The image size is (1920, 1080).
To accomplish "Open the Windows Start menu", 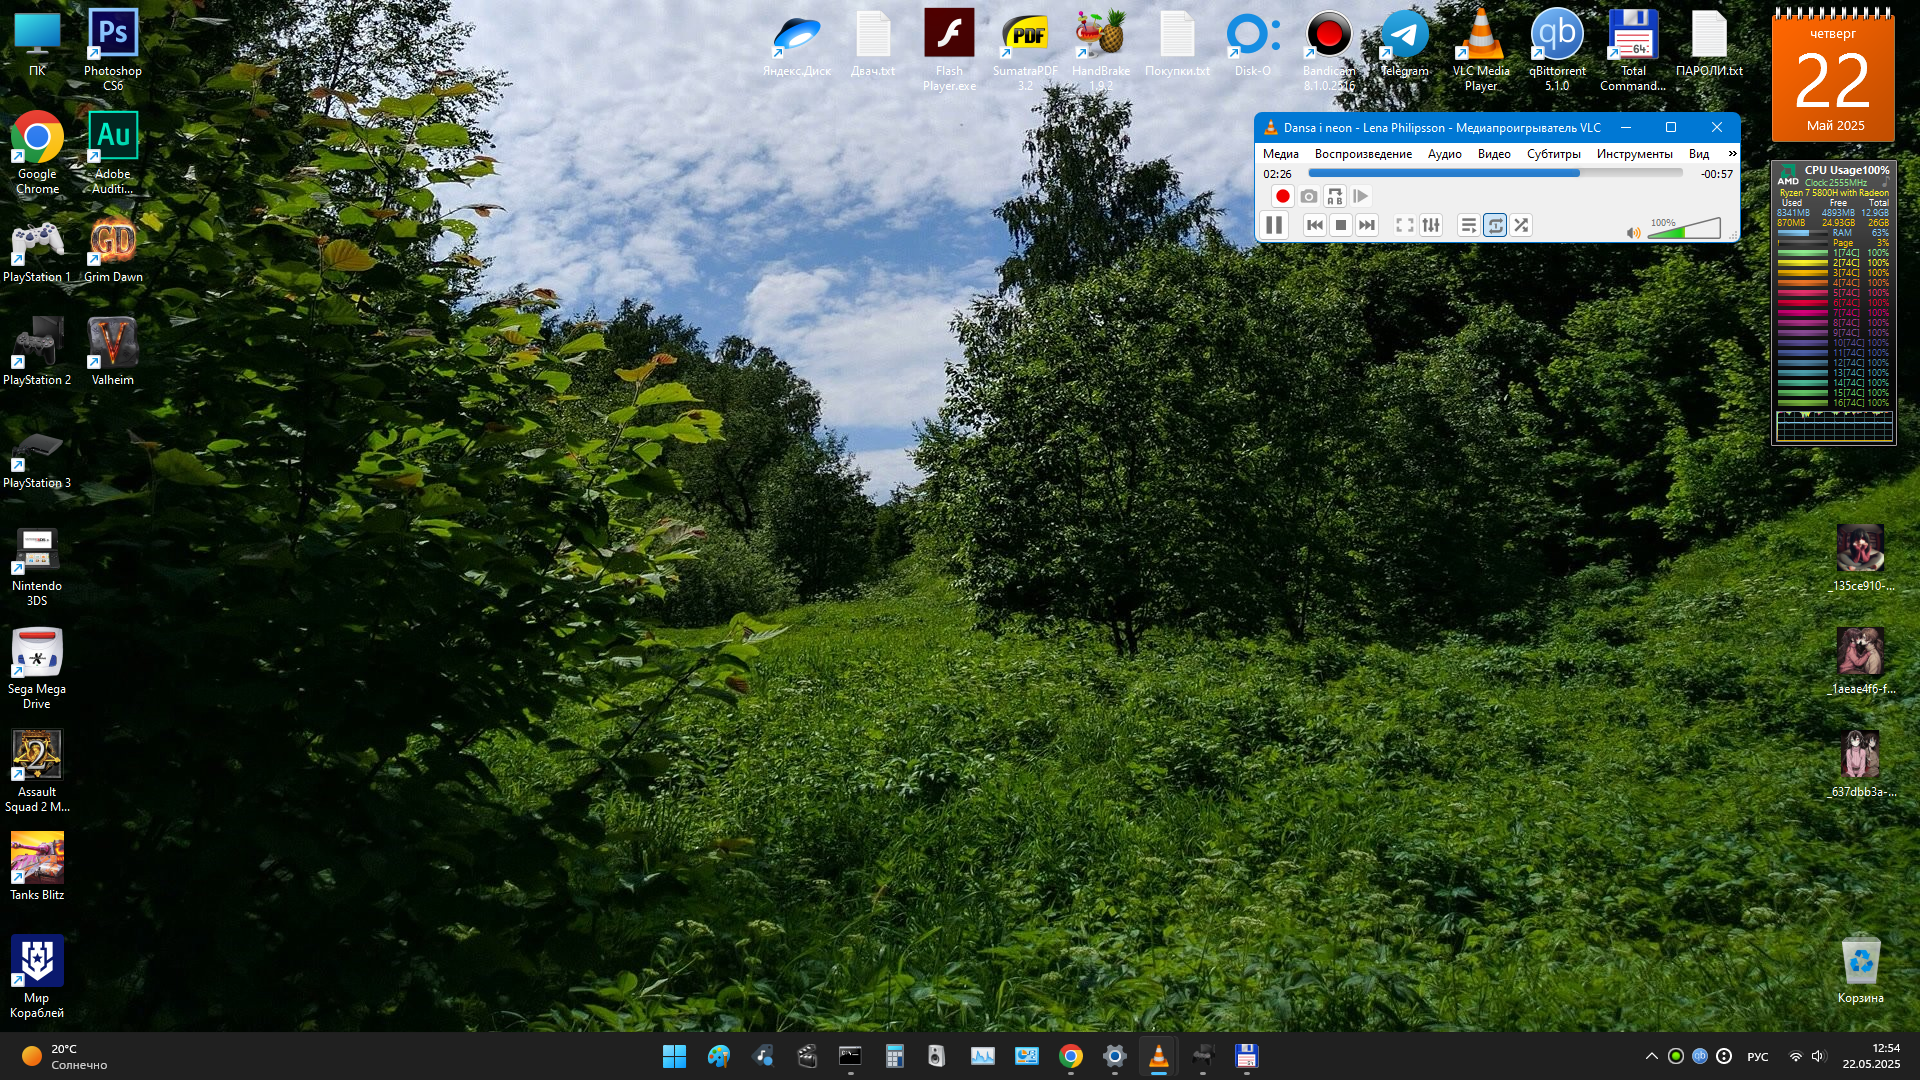I will pos(674,1056).
